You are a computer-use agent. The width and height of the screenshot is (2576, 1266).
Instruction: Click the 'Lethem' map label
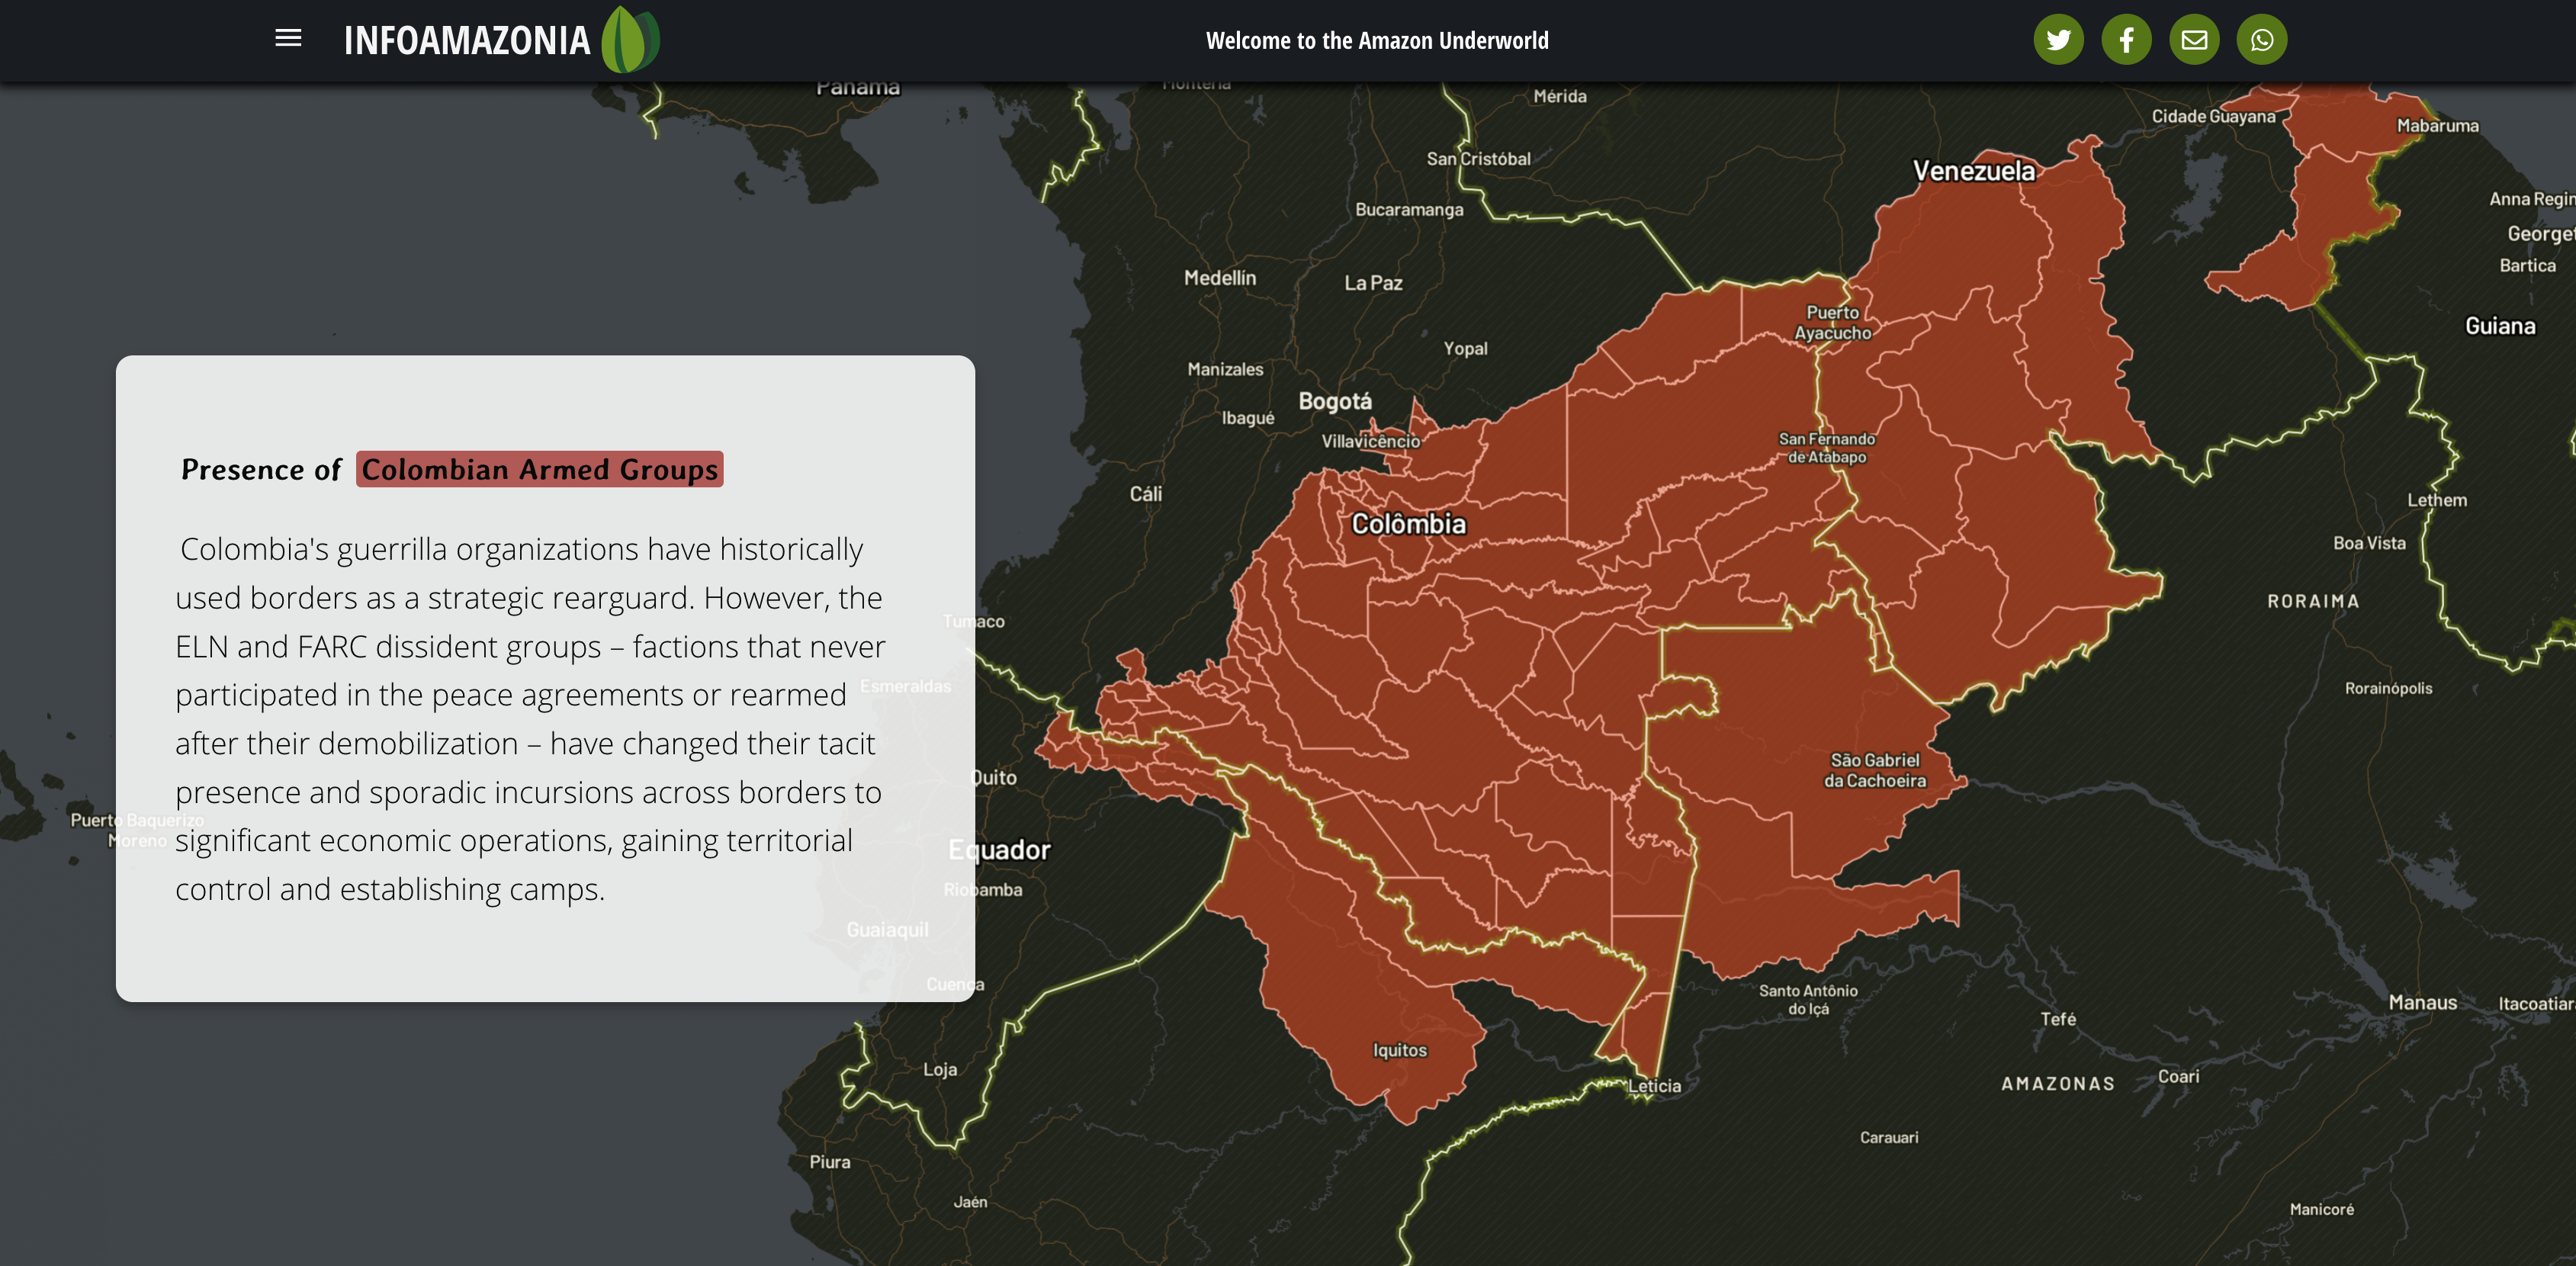(x=2437, y=500)
